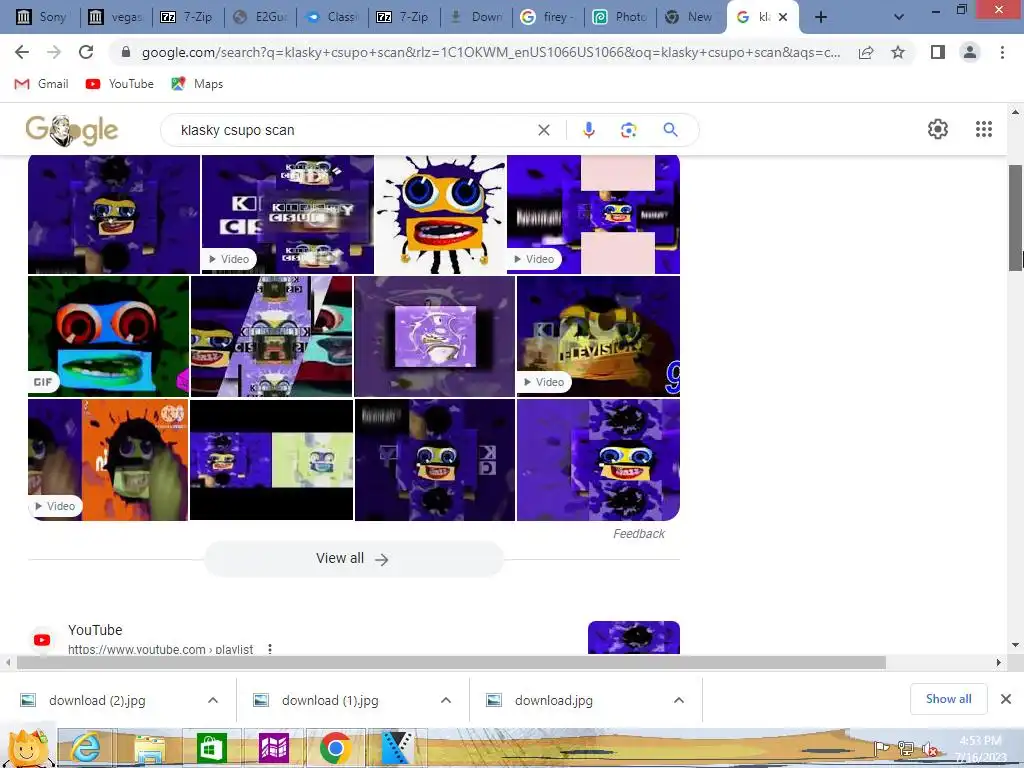1024x768 pixels.
Task: Open the orange-background video image result
Action: [x=108, y=460]
